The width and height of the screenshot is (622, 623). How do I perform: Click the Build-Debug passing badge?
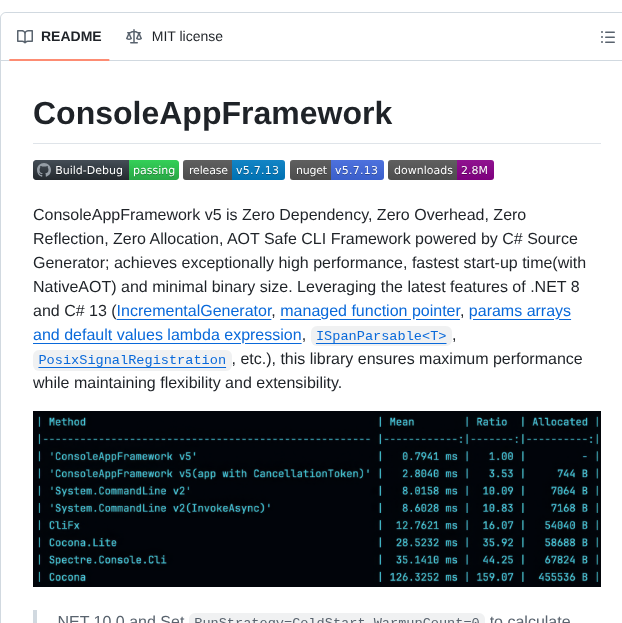(x=106, y=170)
